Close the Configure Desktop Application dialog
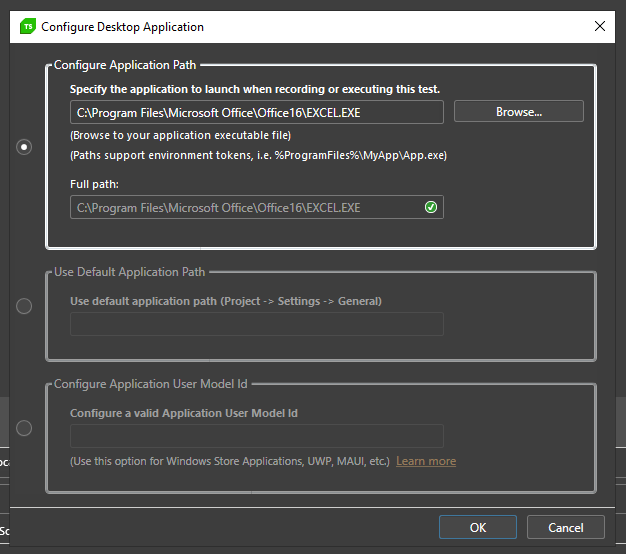Viewport: 626px width, 554px height. [x=599, y=27]
